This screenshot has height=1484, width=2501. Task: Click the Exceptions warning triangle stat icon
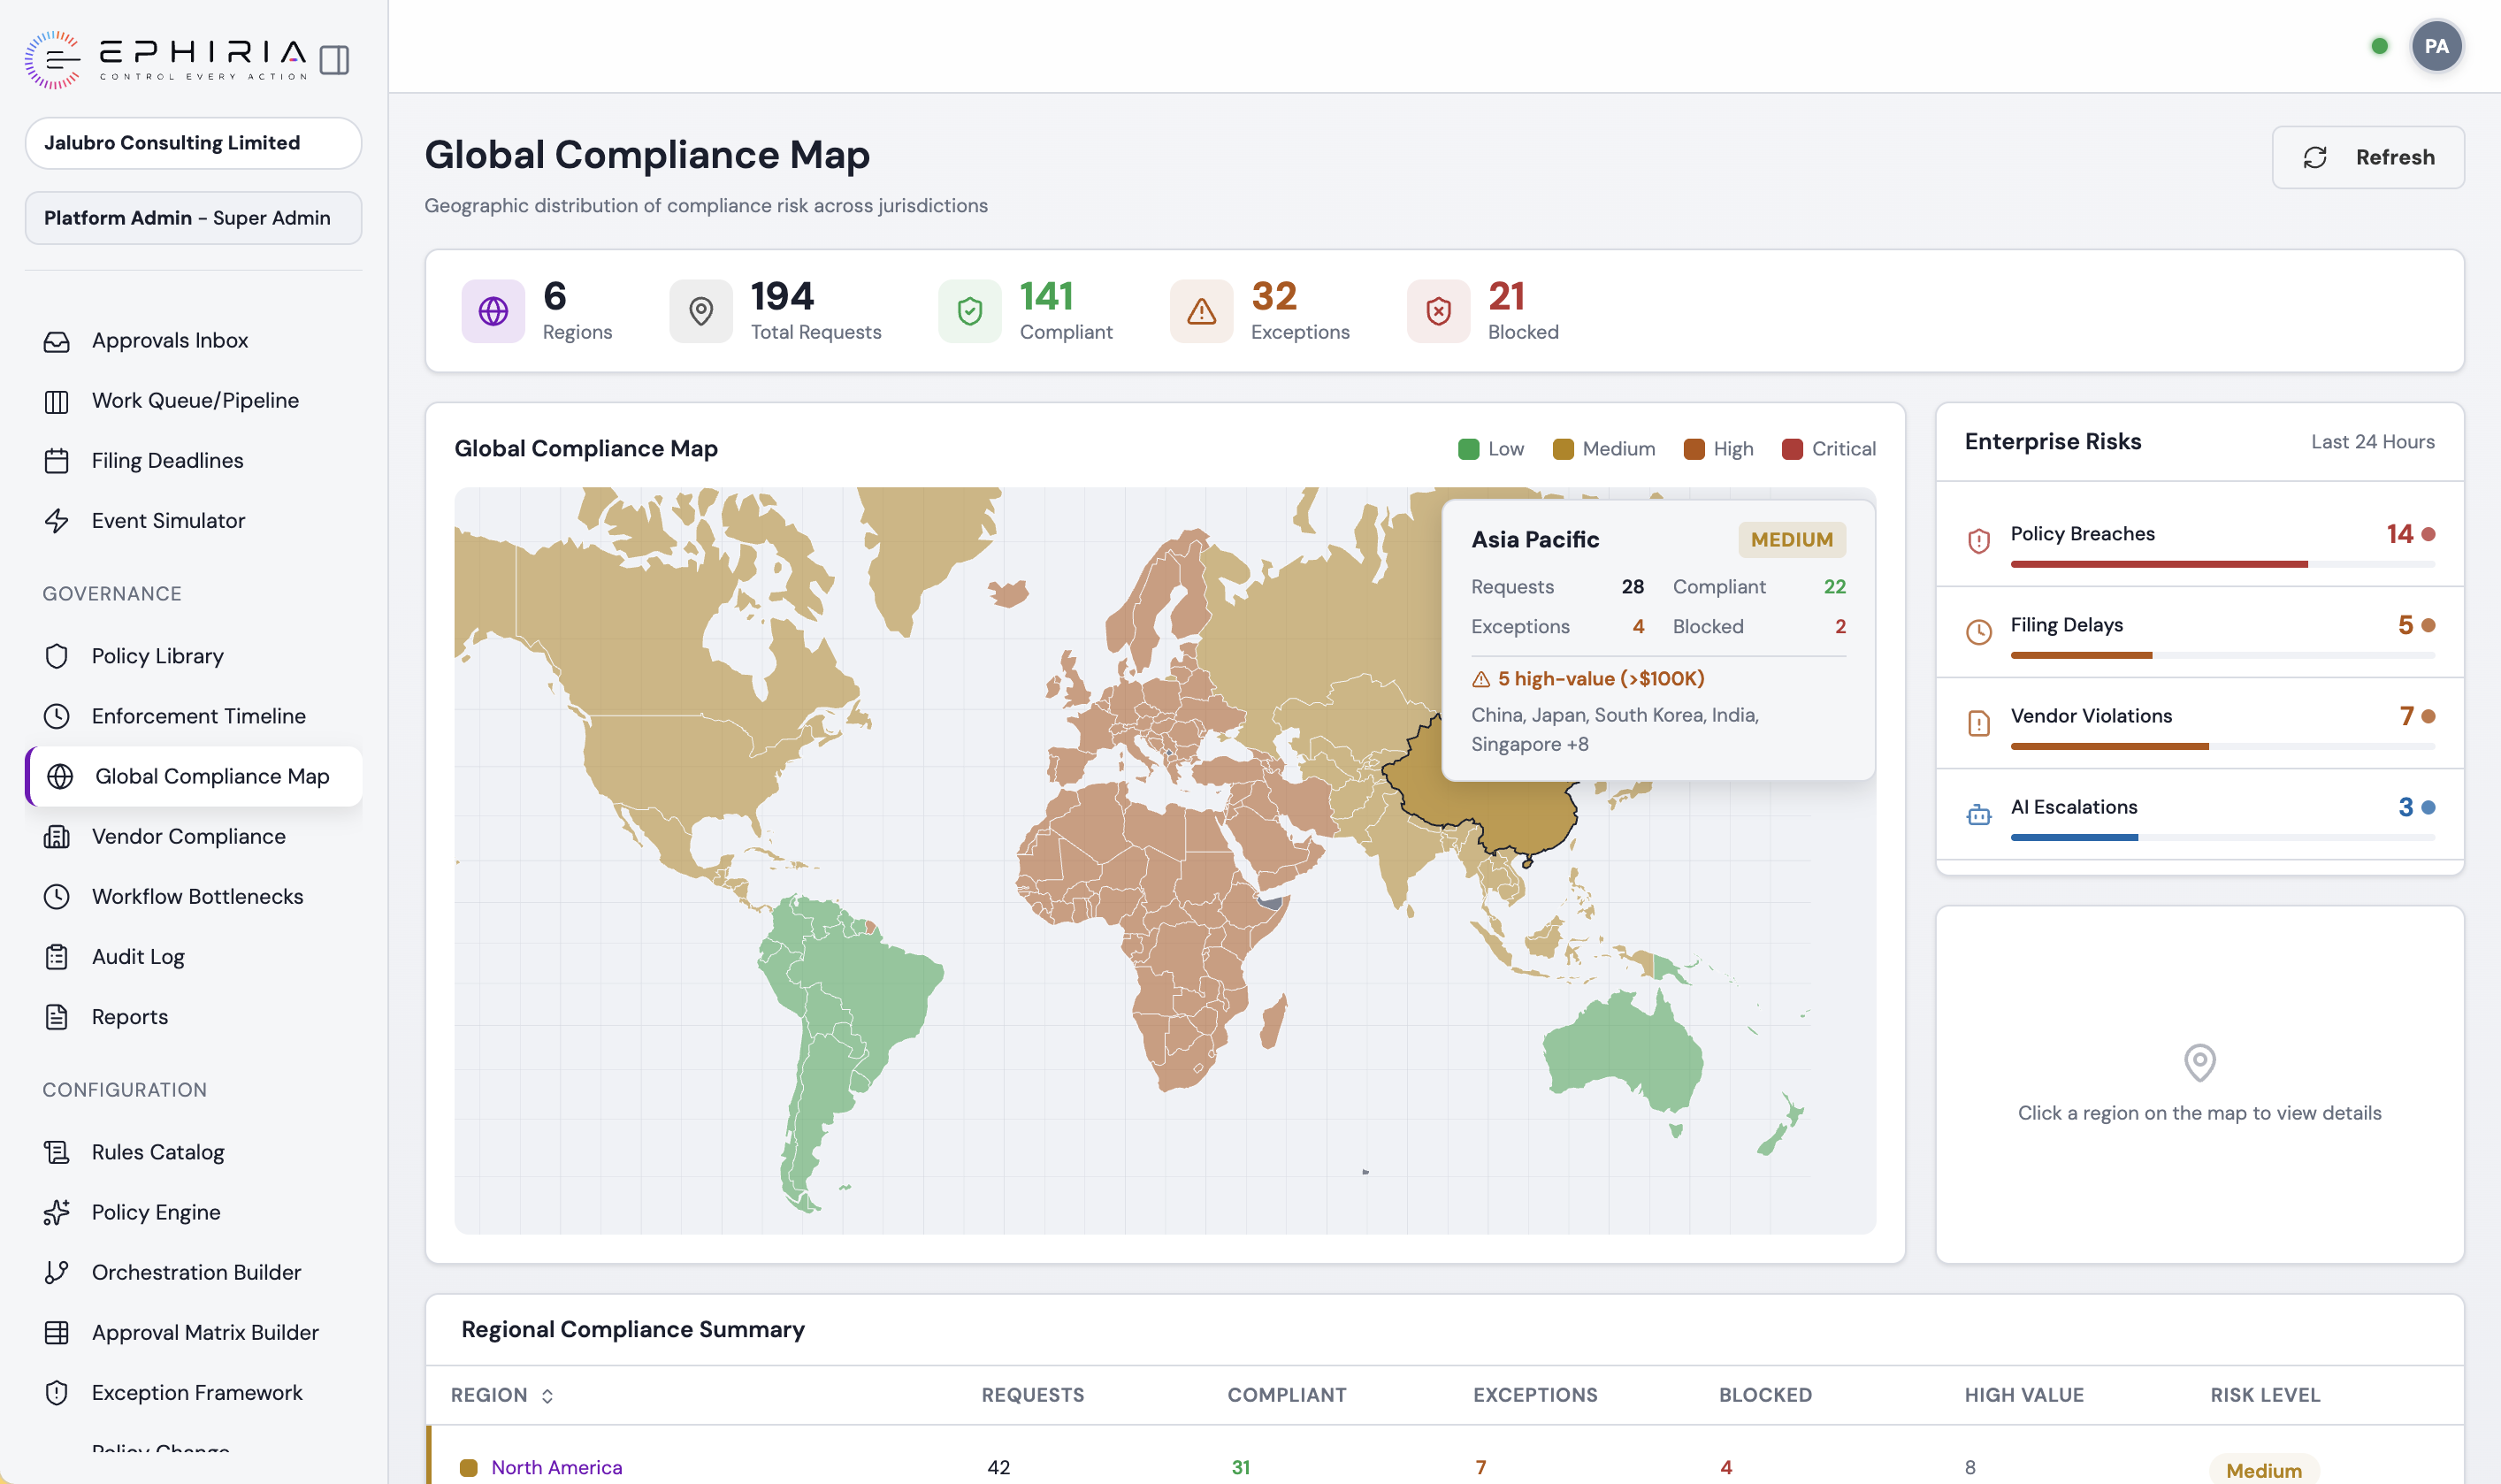point(1201,311)
